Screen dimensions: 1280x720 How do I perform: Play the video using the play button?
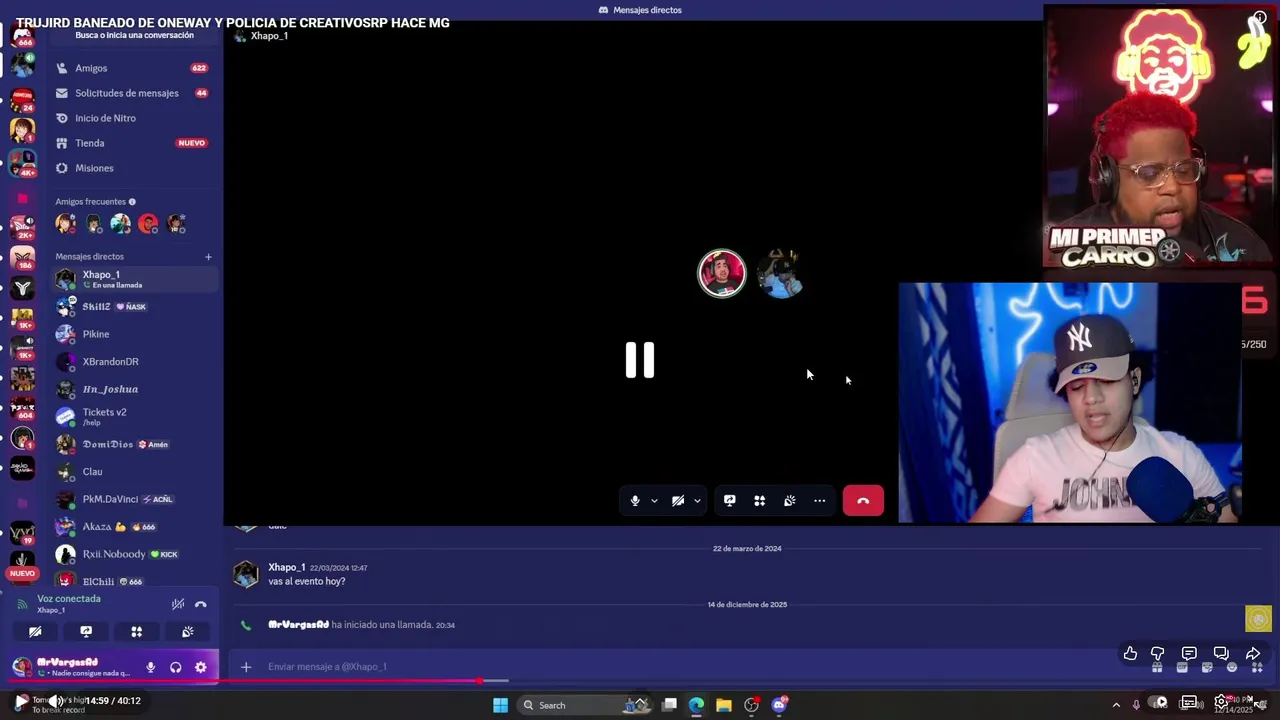pos(20,701)
